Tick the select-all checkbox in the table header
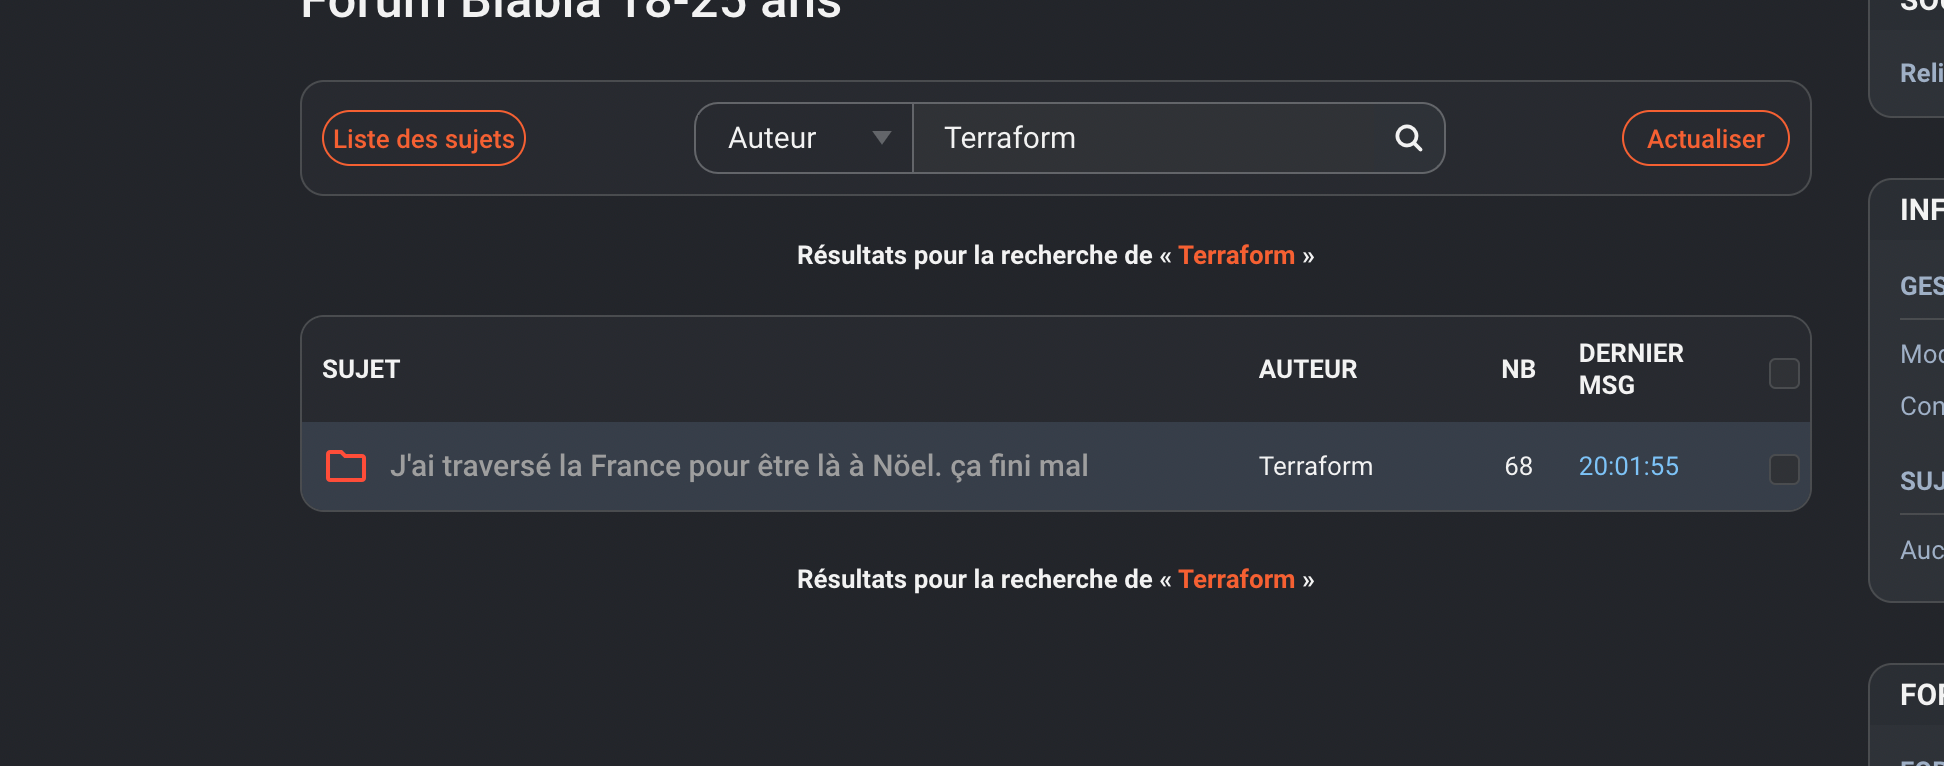 pos(1784,373)
